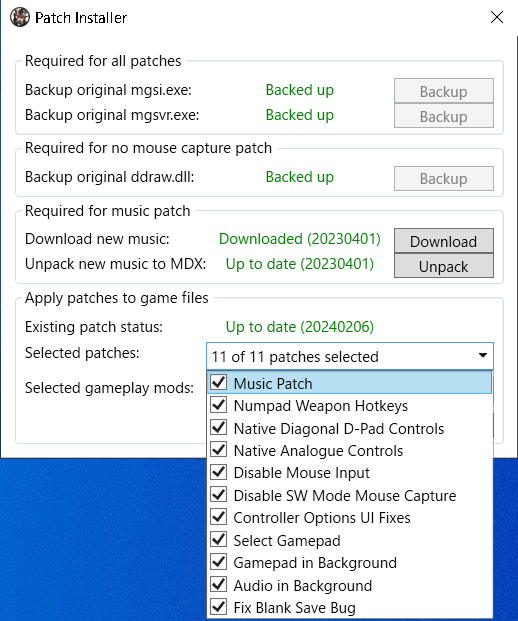Click the Patch Installer app icon

click(x=20, y=17)
